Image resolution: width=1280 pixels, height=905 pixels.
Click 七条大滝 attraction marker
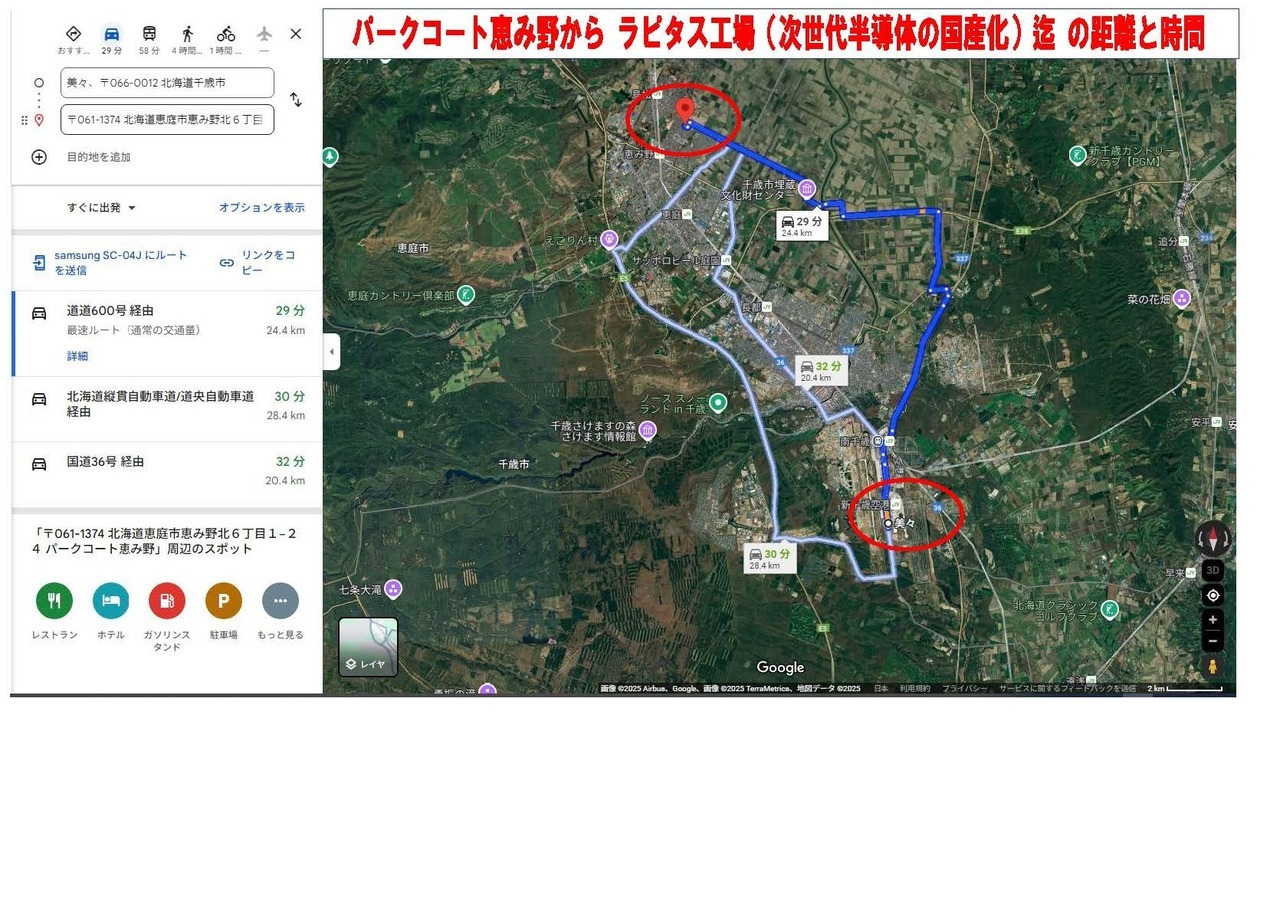[x=393, y=589]
